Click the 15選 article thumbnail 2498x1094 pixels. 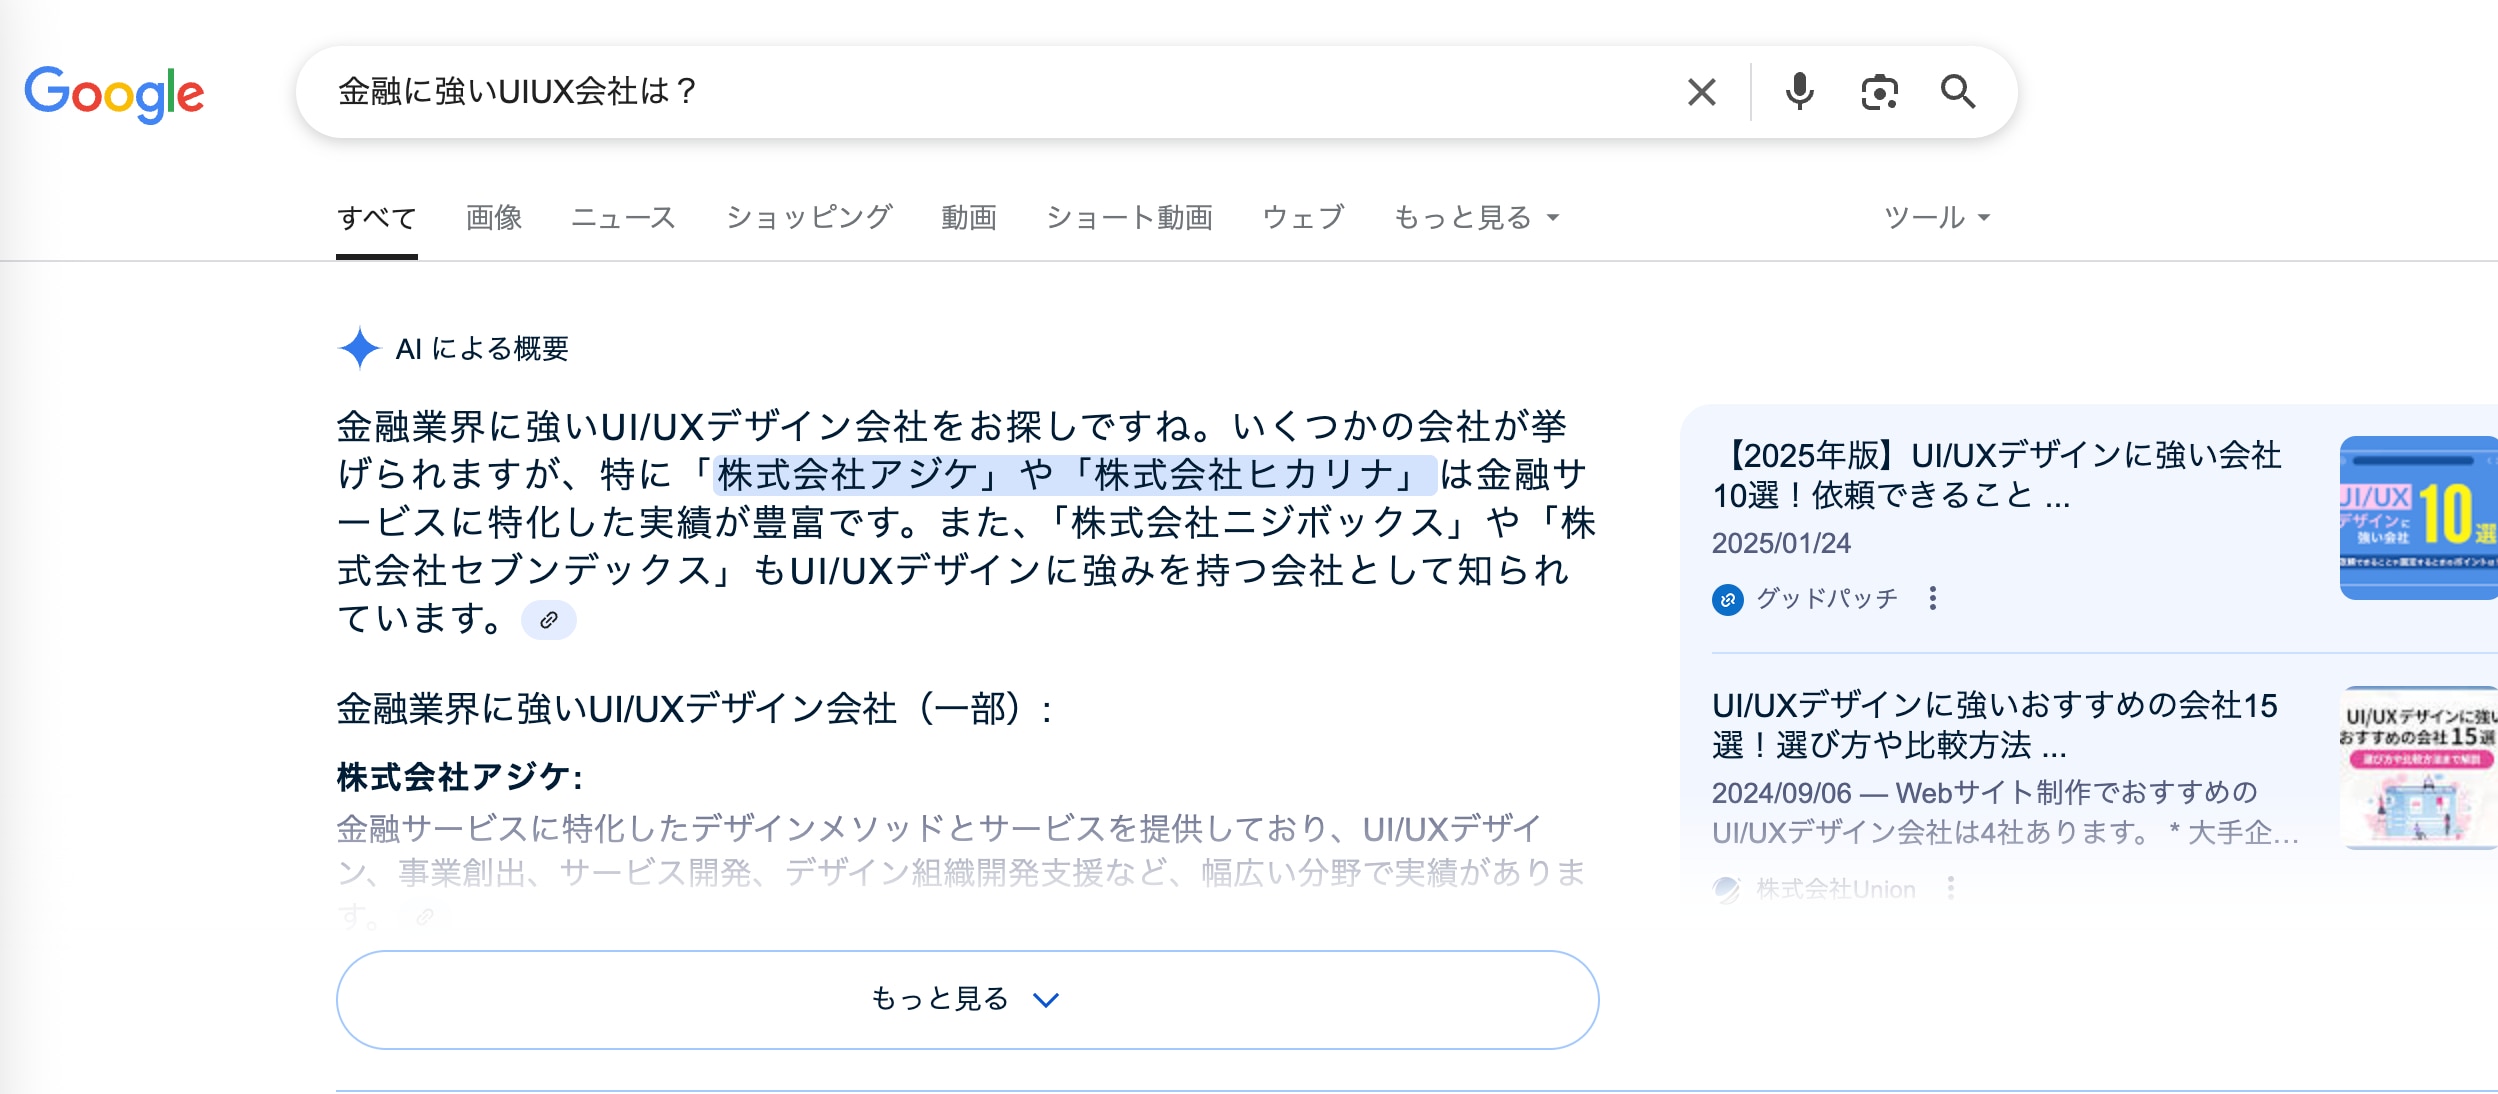click(2418, 768)
